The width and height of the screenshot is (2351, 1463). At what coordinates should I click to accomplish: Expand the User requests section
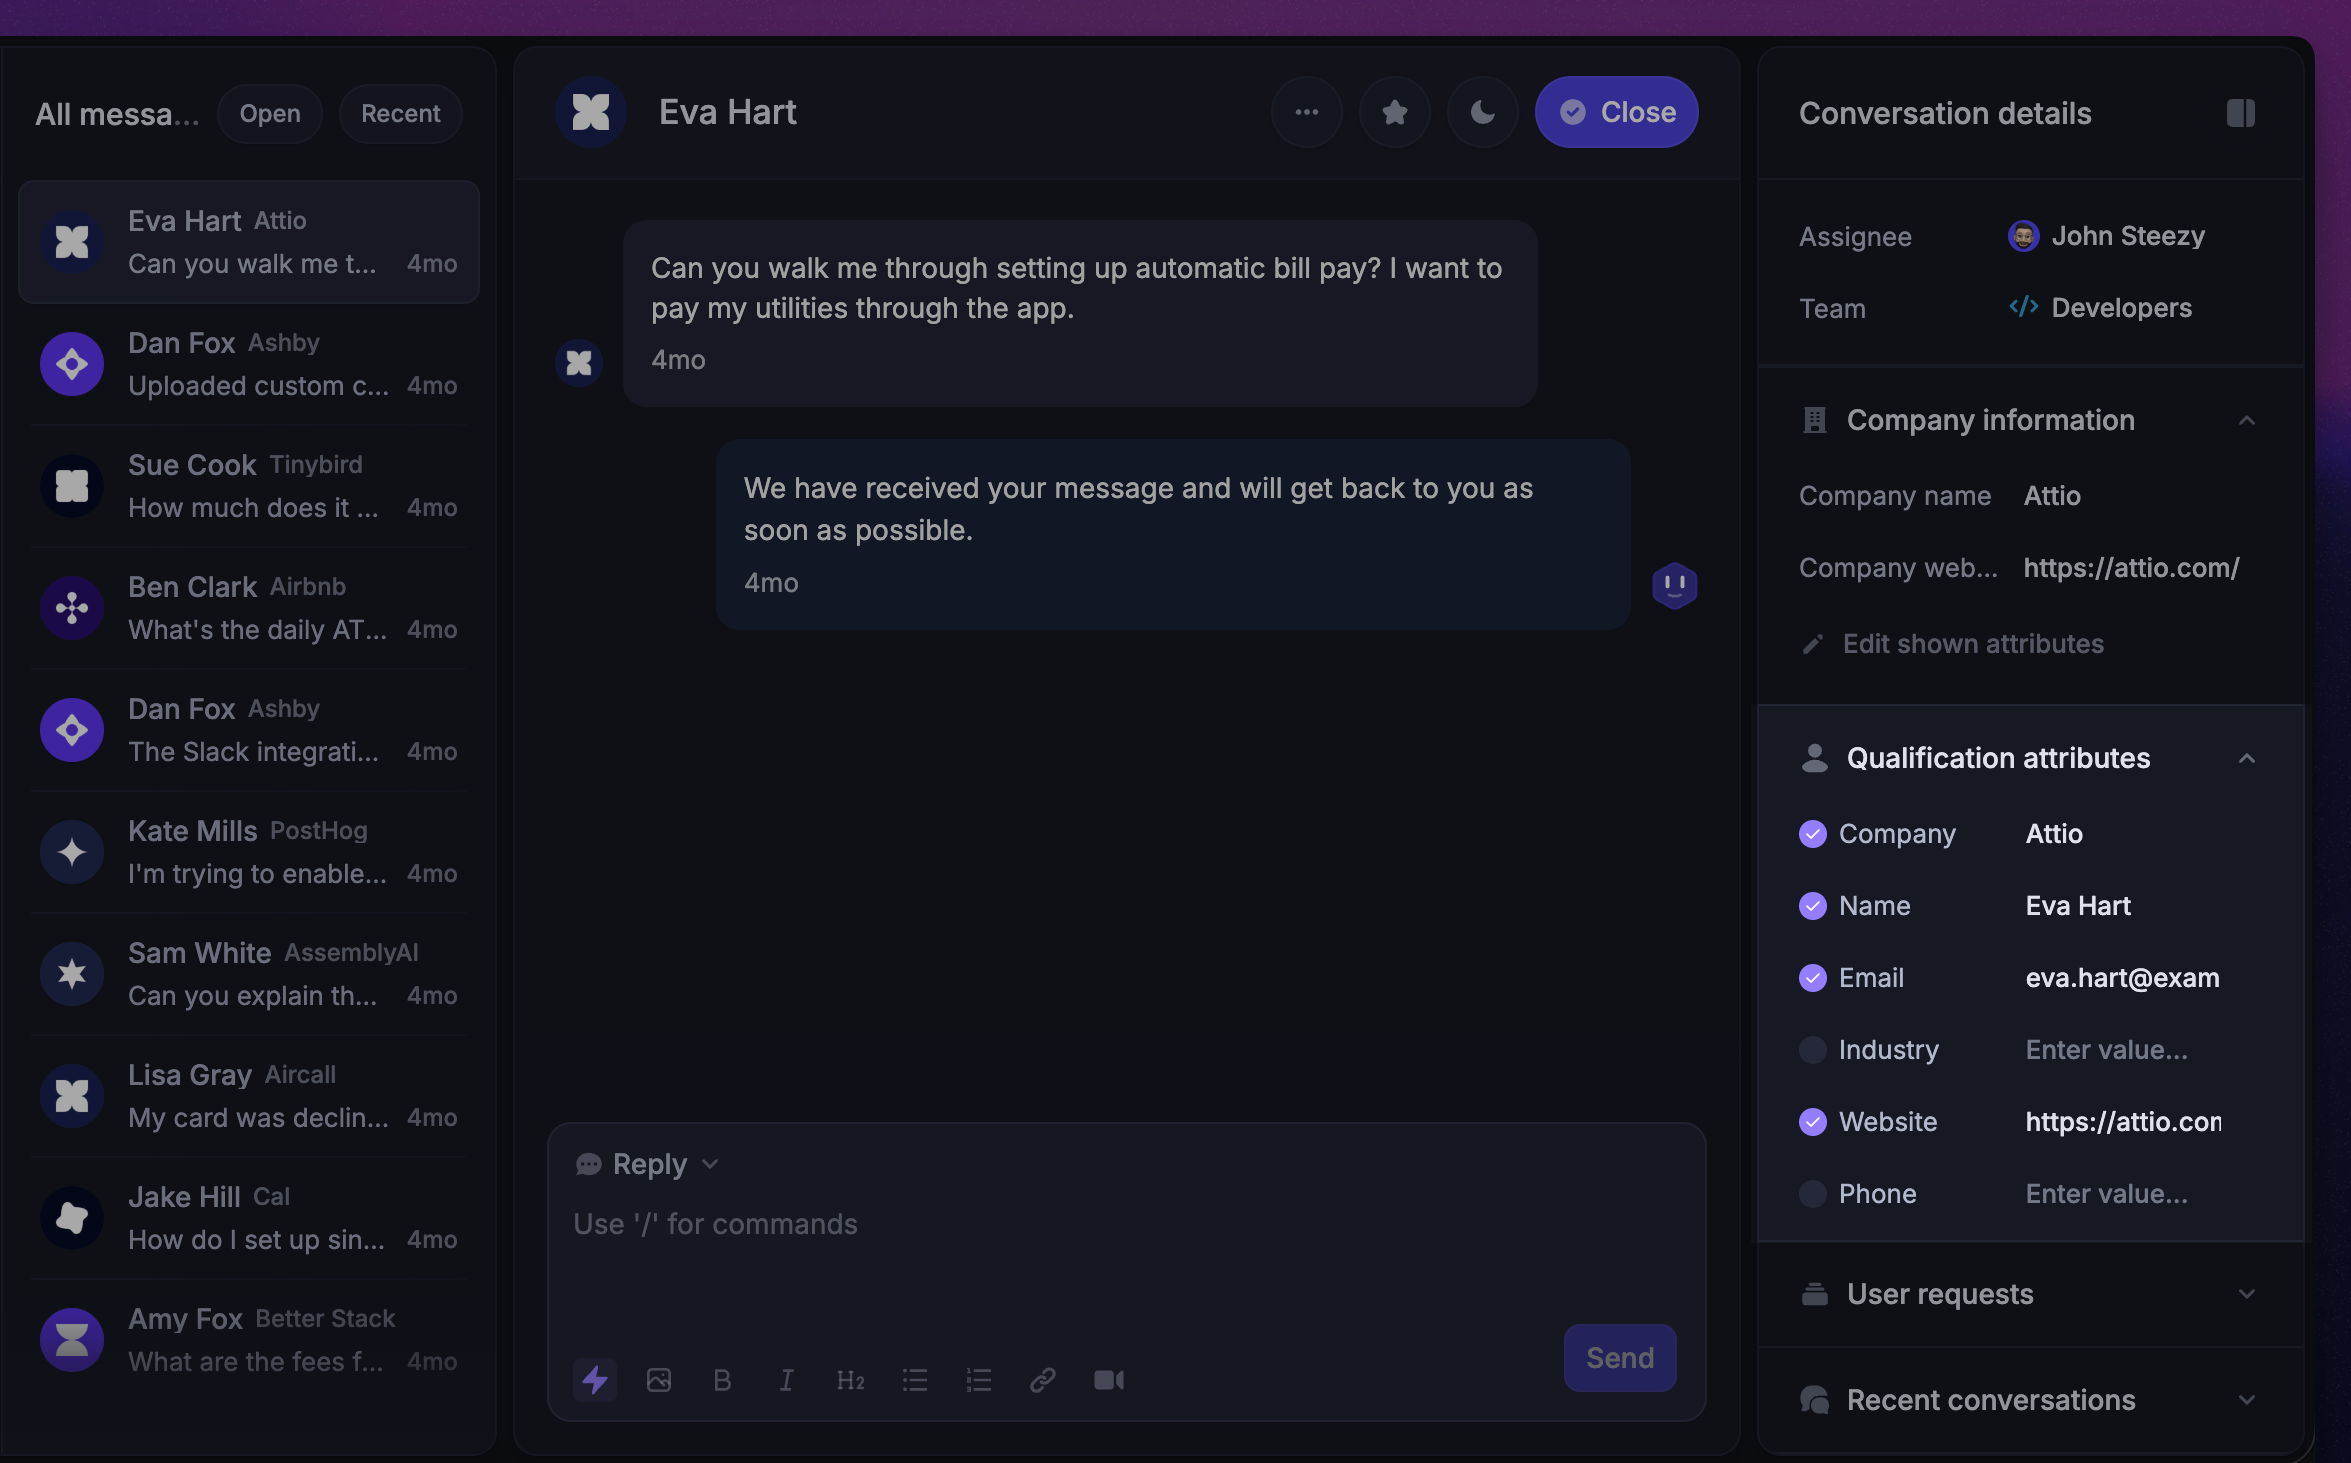2031,1294
